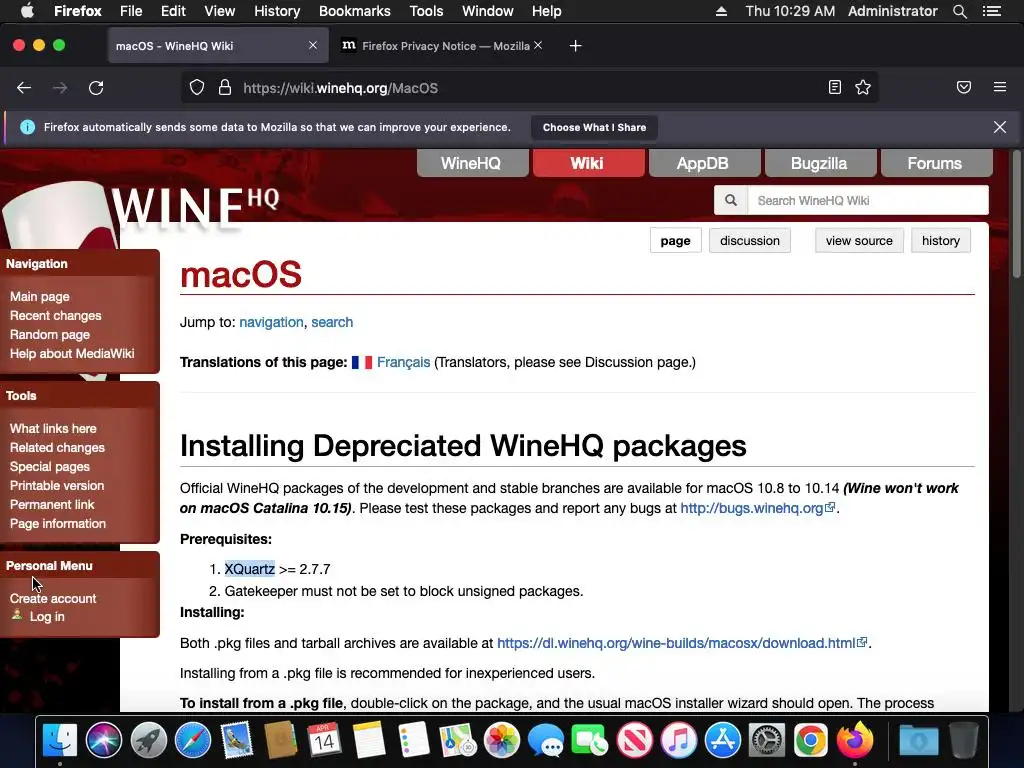The width and height of the screenshot is (1024, 768).
Task: Follow the XQuartz prerequisite link
Action: pos(249,569)
